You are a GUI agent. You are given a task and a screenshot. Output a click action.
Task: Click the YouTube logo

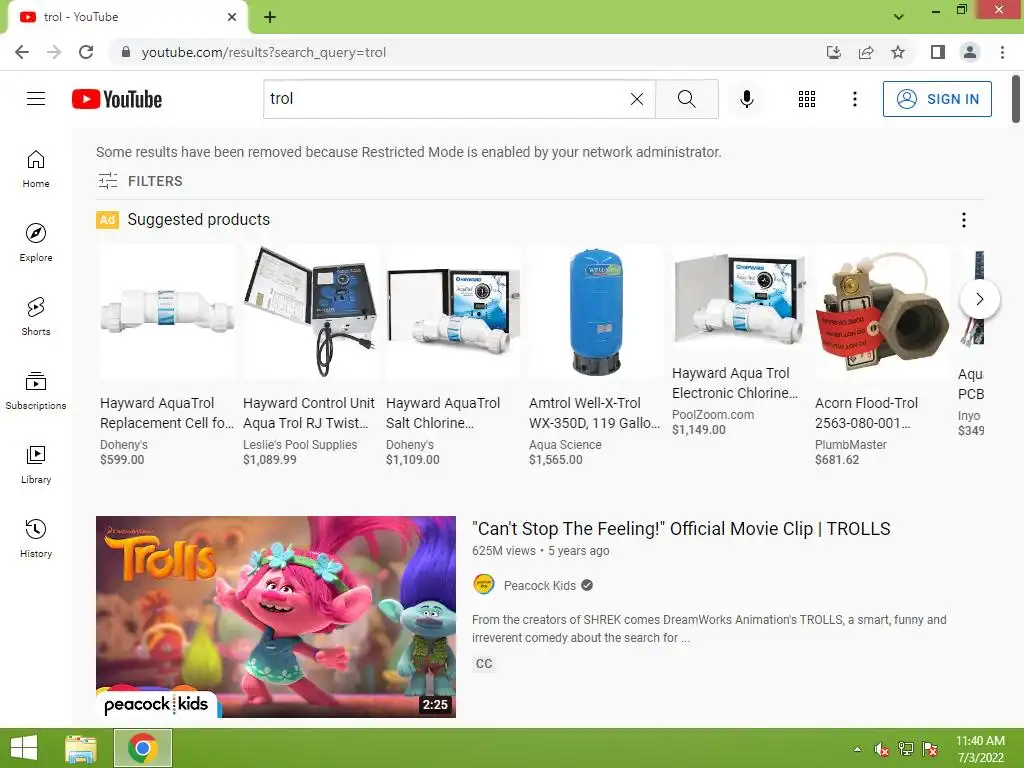click(117, 99)
